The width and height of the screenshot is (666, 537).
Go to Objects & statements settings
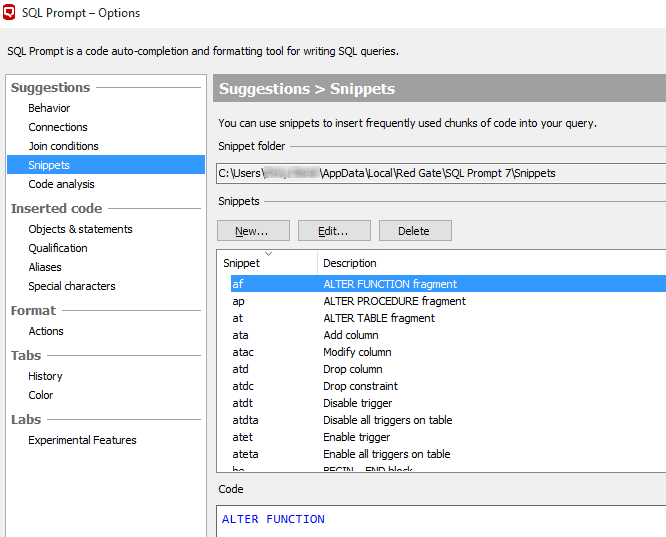tap(80, 229)
